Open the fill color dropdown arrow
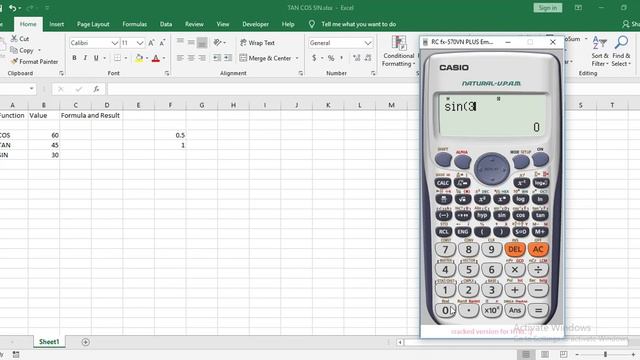The image size is (640, 360). 147,58
